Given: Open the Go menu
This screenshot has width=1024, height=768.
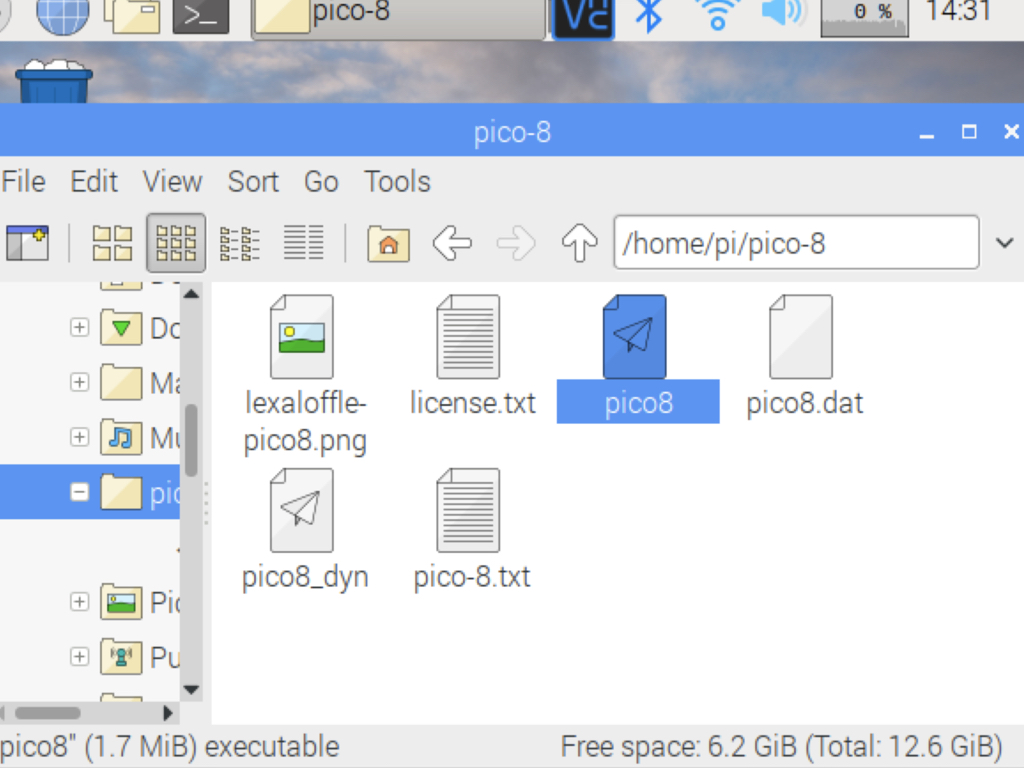Looking at the screenshot, I should [321, 182].
